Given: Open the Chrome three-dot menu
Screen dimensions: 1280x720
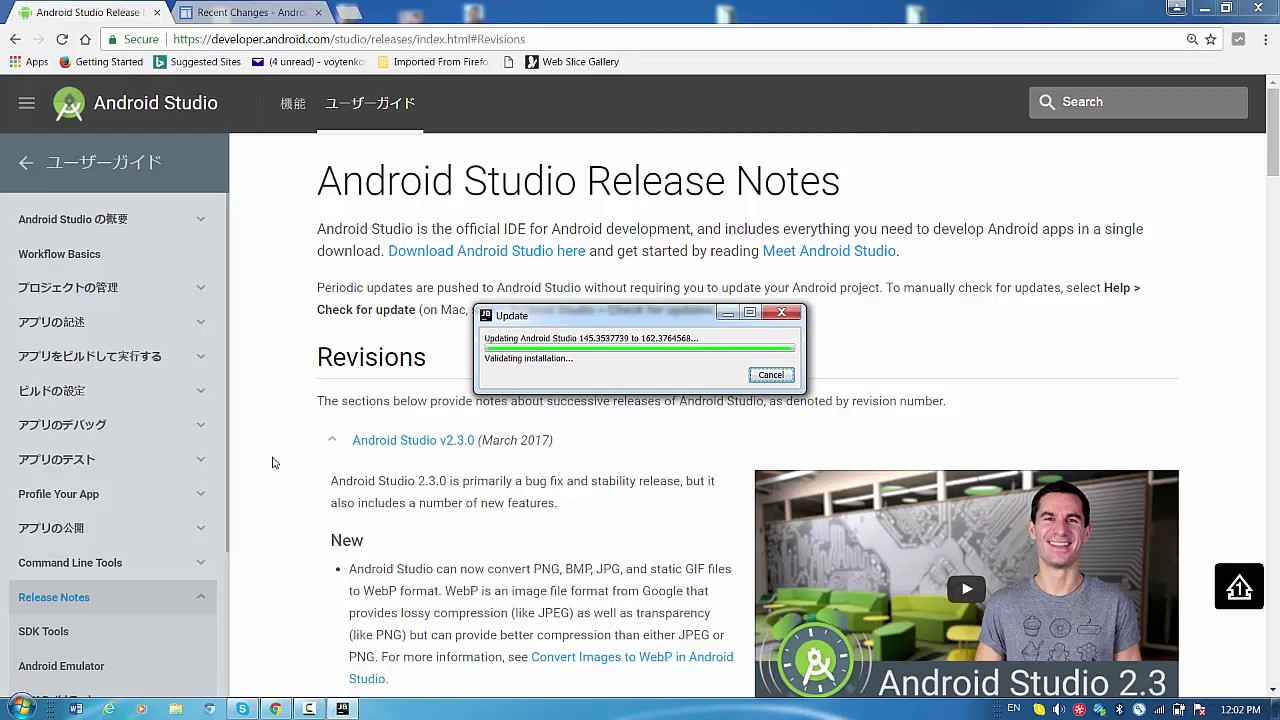Looking at the screenshot, I should click(x=1266, y=39).
